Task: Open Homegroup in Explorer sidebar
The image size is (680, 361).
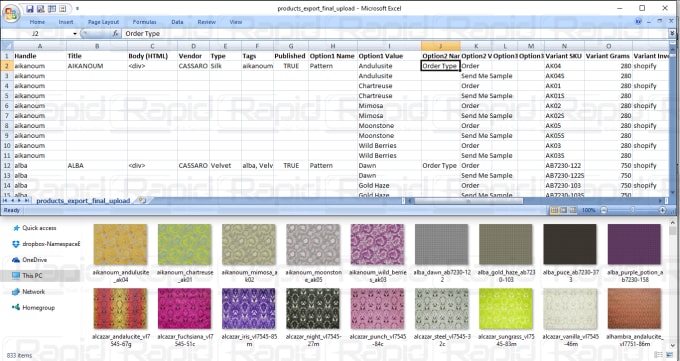Action: (x=33, y=308)
